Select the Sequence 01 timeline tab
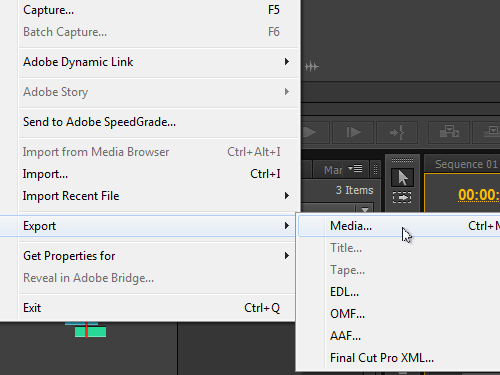Viewport: 500px width, 375px height. [x=466, y=164]
